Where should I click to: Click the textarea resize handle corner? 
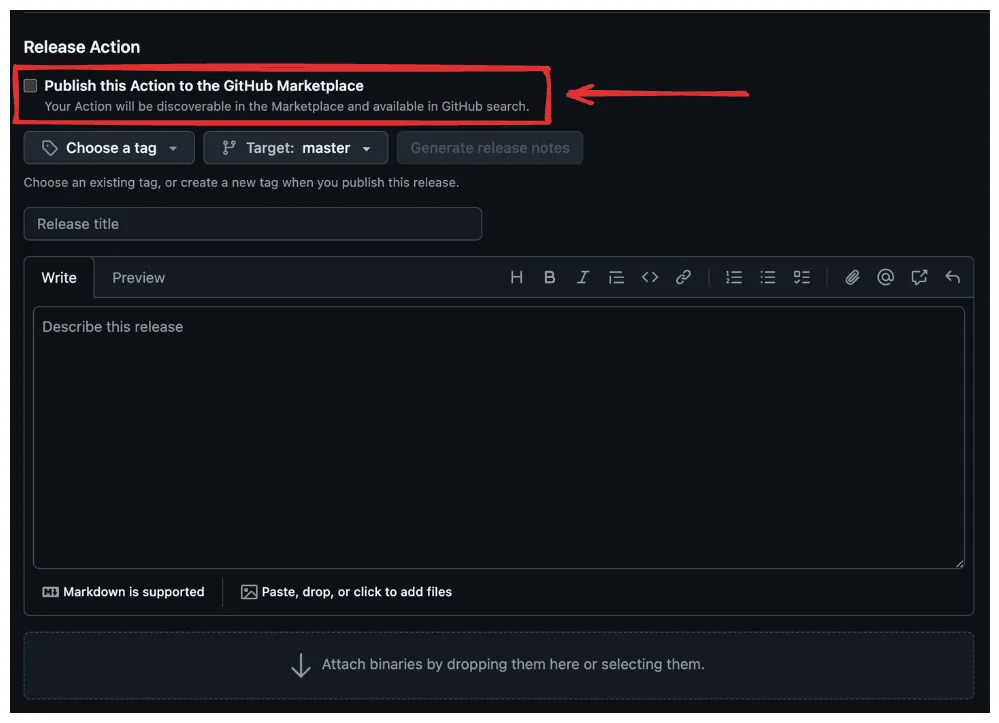point(959,564)
